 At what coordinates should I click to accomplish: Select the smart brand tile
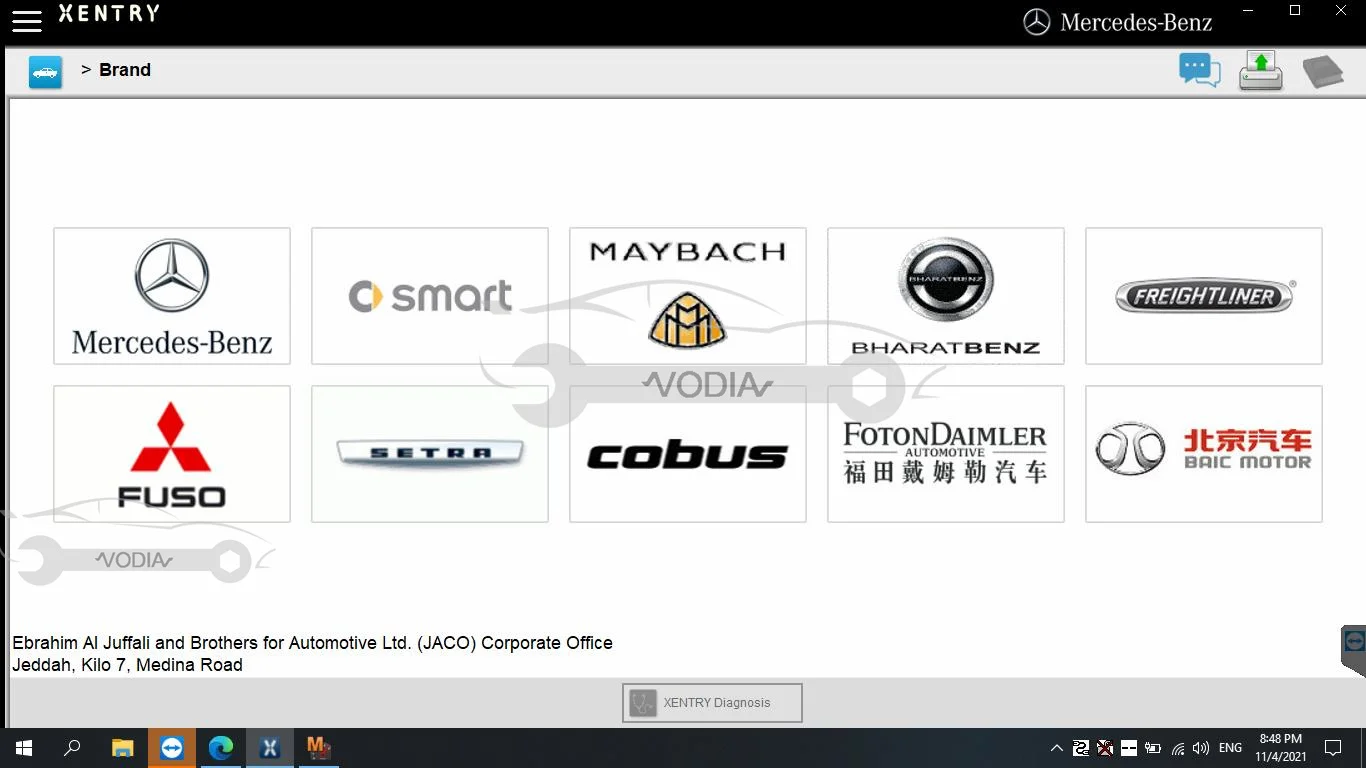[430, 296]
